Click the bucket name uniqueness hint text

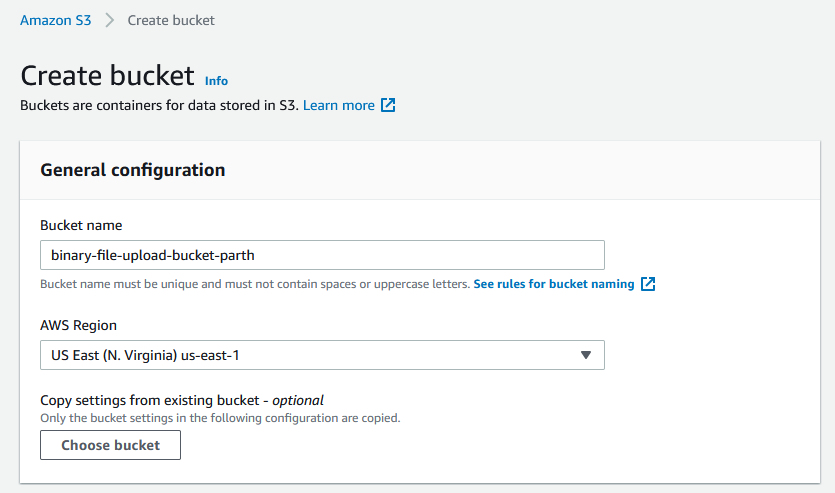click(255, 284)
